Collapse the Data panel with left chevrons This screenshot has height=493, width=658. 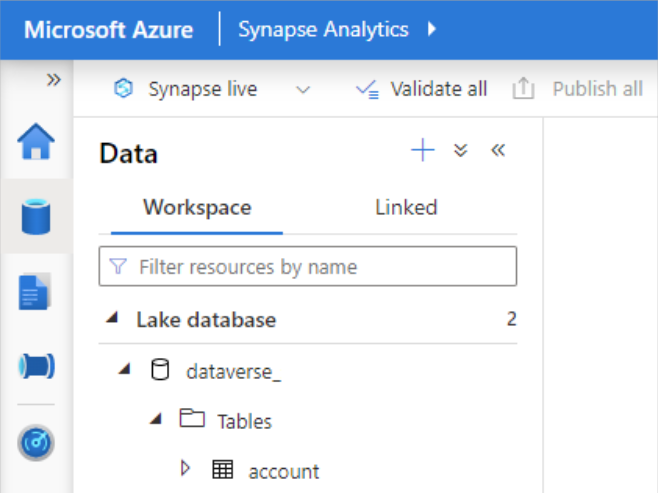coord(498,151)
